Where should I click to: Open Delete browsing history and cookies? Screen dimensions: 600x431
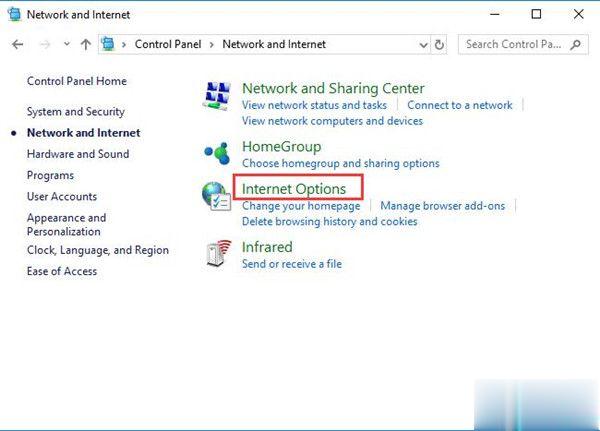pyautogui.click(x=329, y=221)
